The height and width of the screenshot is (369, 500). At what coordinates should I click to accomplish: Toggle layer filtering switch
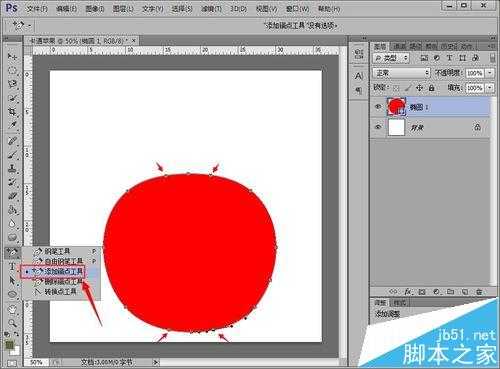click(492, 58)
